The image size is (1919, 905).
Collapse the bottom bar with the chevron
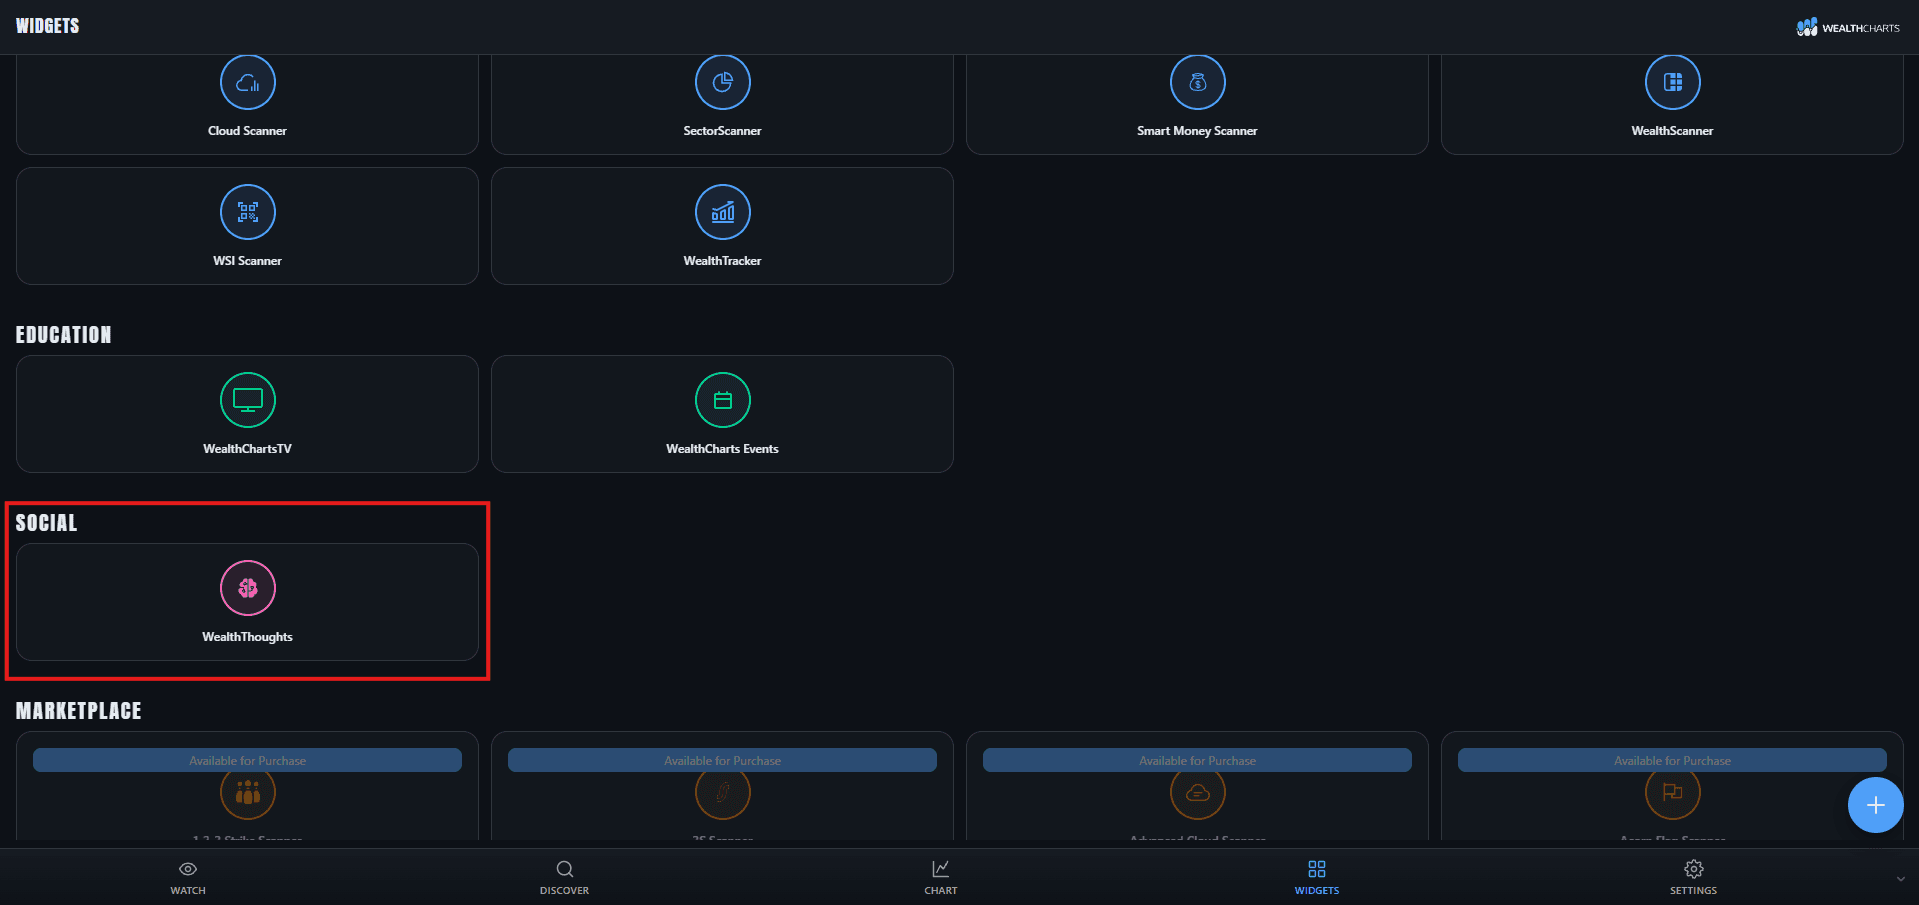(1900, 879)
